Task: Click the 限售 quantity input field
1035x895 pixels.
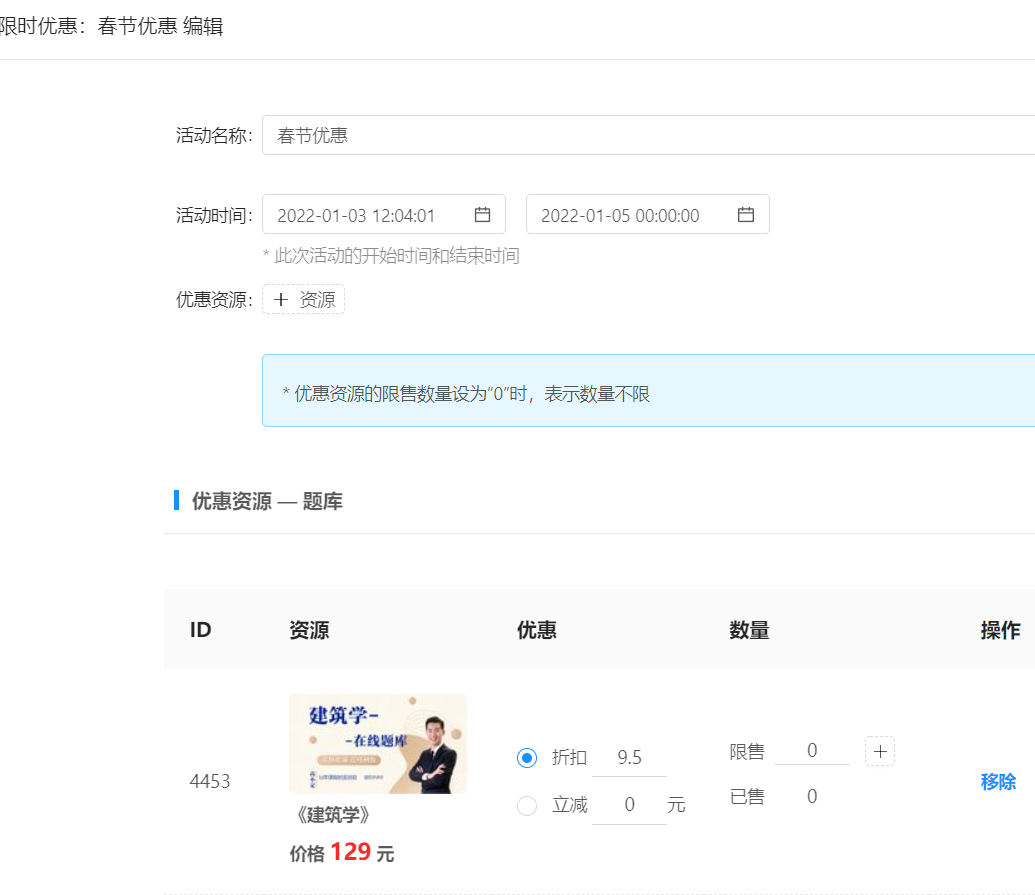Action: point(811,751)
